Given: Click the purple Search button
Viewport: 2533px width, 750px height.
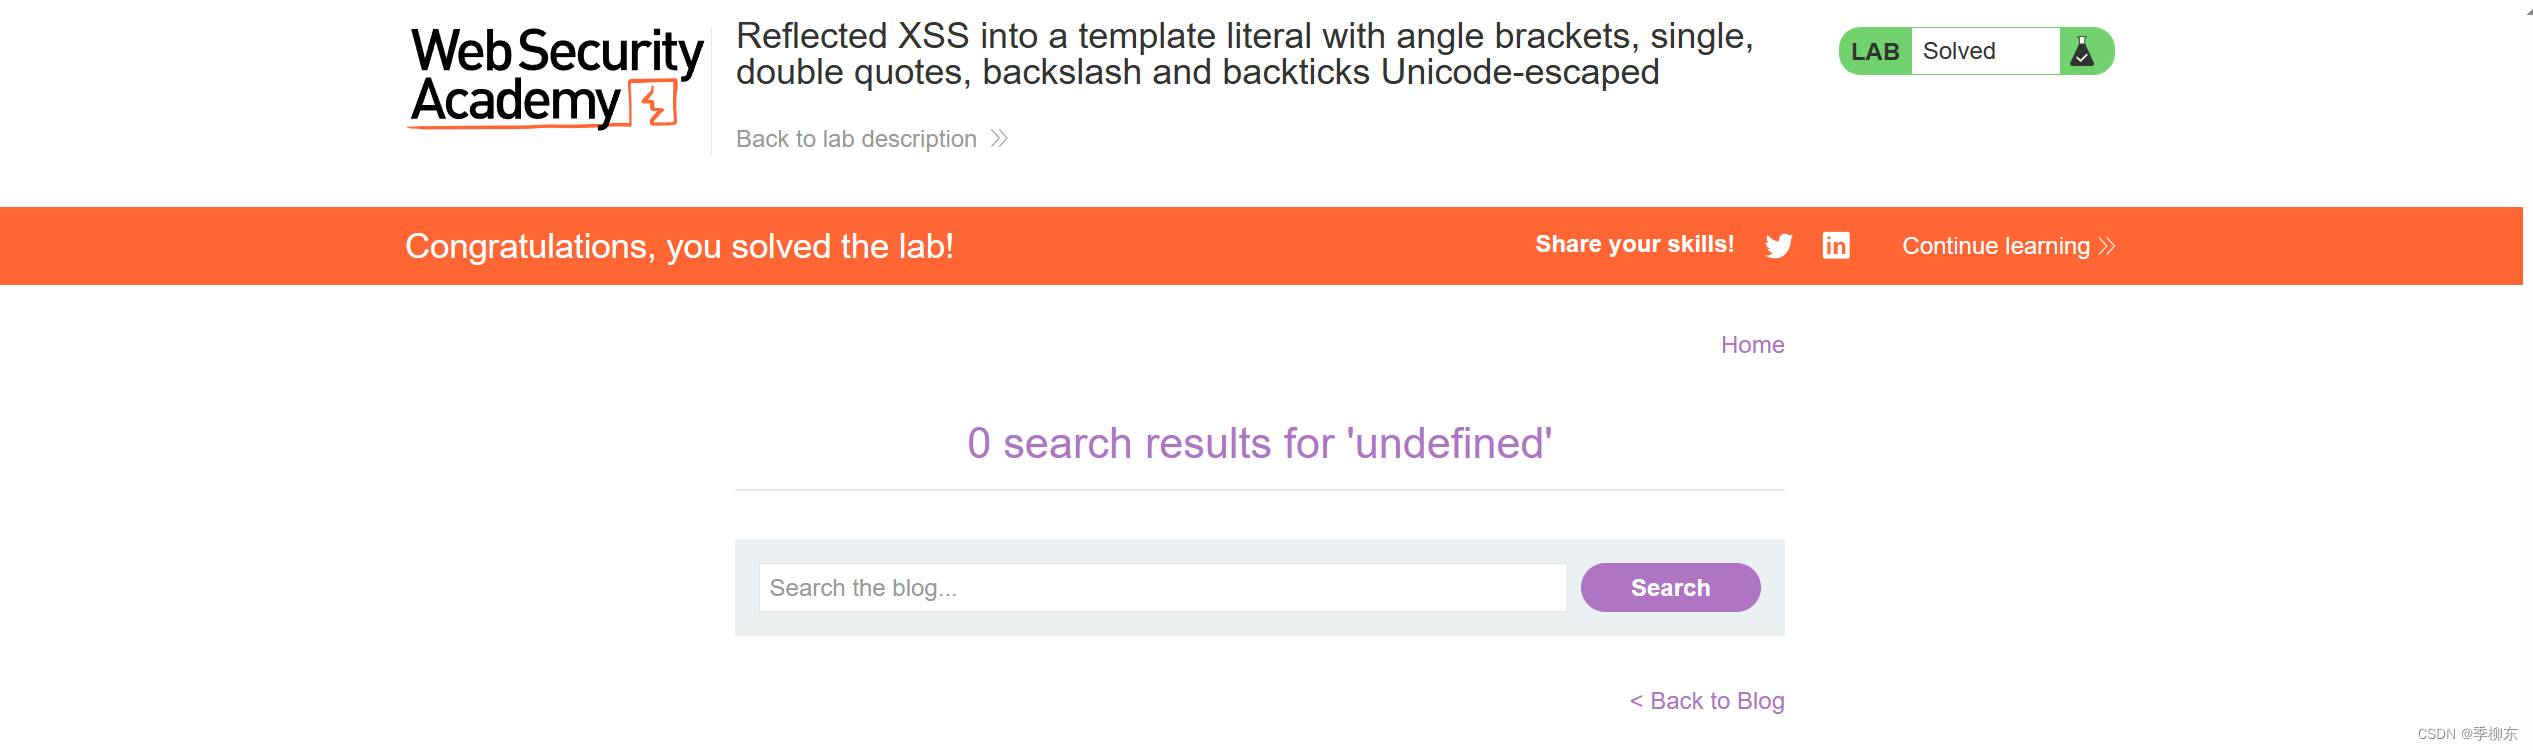Looking at the screenshot, I should click(x=1670, y=587).
